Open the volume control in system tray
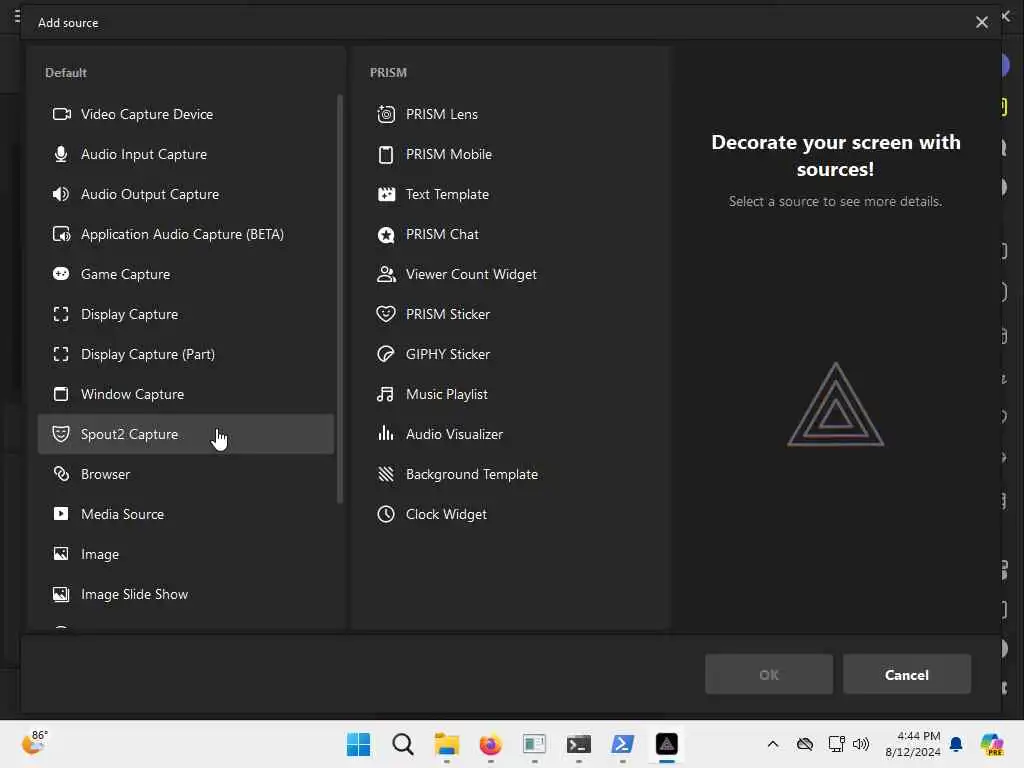Image resolution: width=1024 pixels, height=768 pixels. [861, 744]
